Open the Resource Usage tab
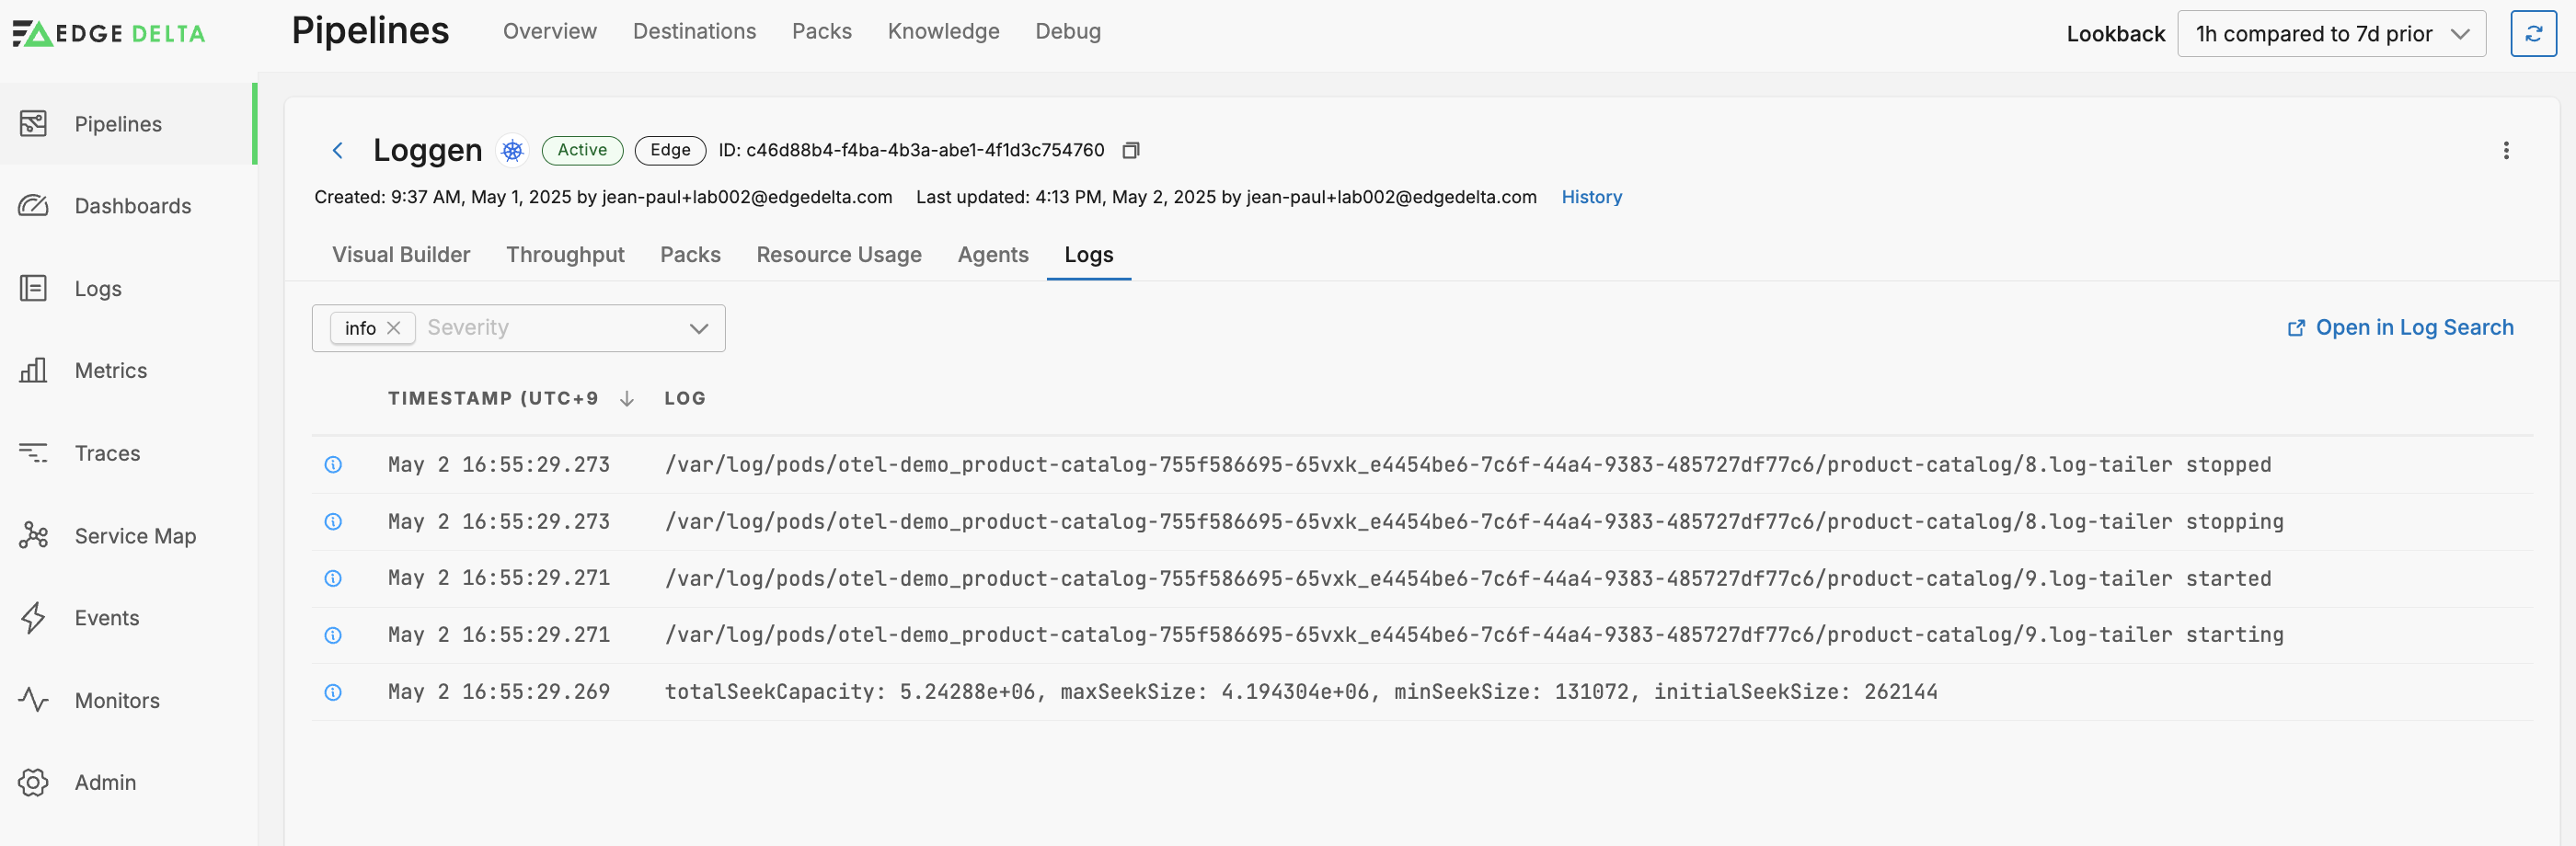 tap(839, 255)
